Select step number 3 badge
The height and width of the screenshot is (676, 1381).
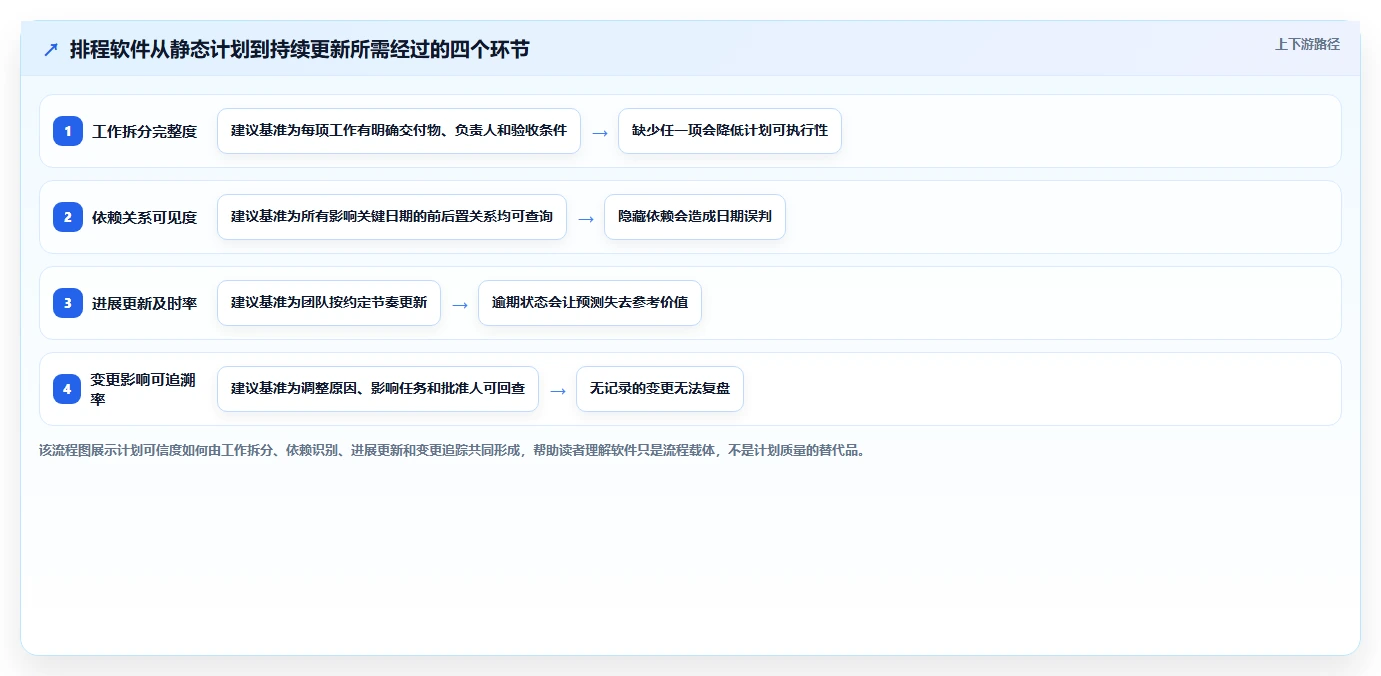[68, 302]
